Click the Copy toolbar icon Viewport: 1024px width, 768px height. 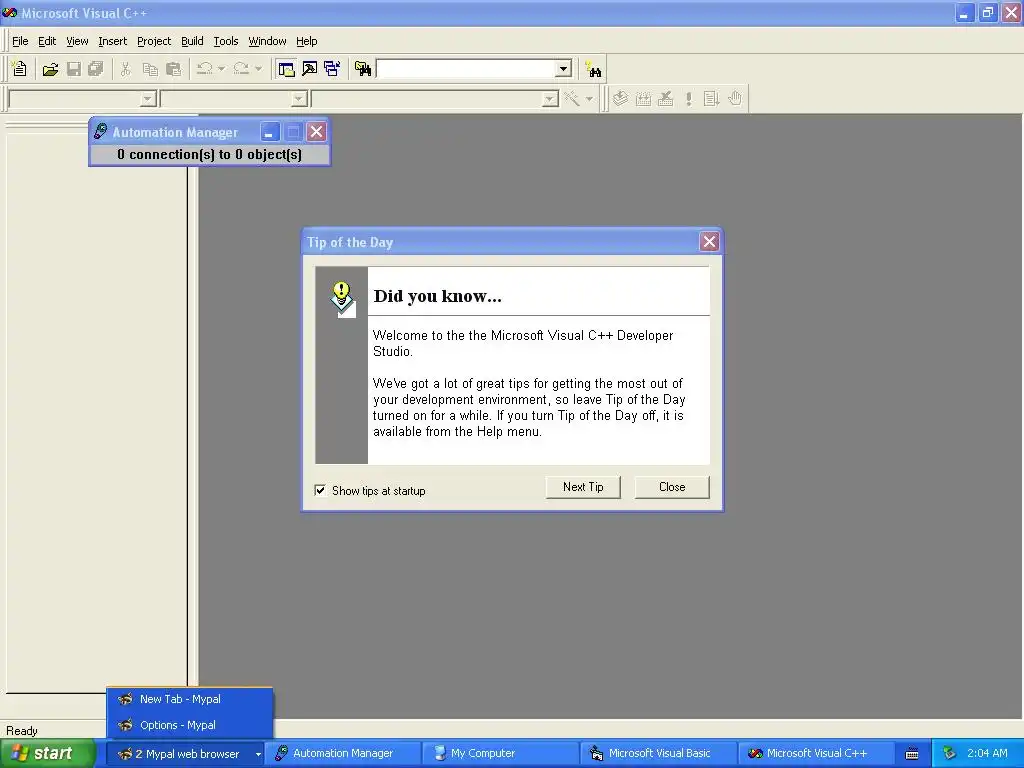click(x=150, y=69)
